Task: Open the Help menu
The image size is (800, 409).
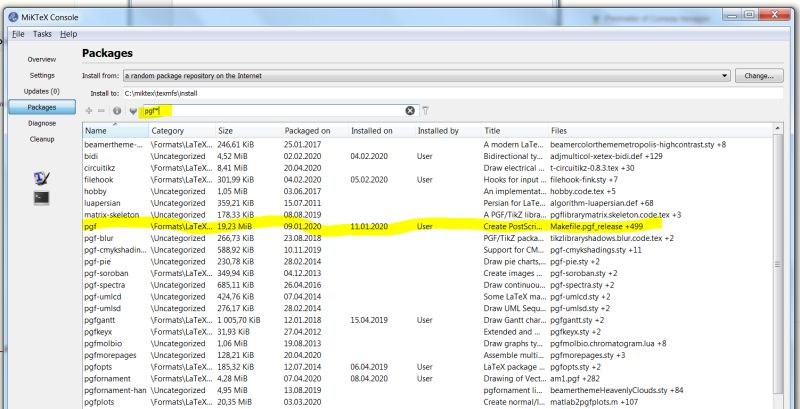Action: pos(68,34)
